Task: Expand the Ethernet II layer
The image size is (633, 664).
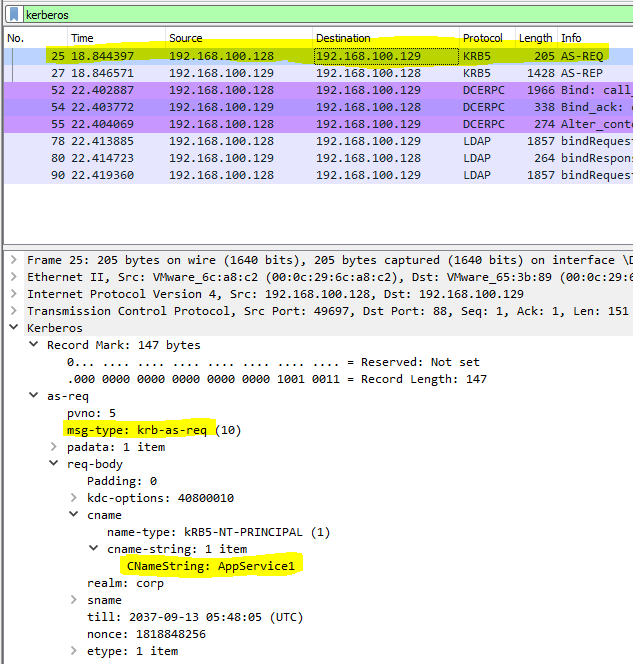Action: [12, 277]
